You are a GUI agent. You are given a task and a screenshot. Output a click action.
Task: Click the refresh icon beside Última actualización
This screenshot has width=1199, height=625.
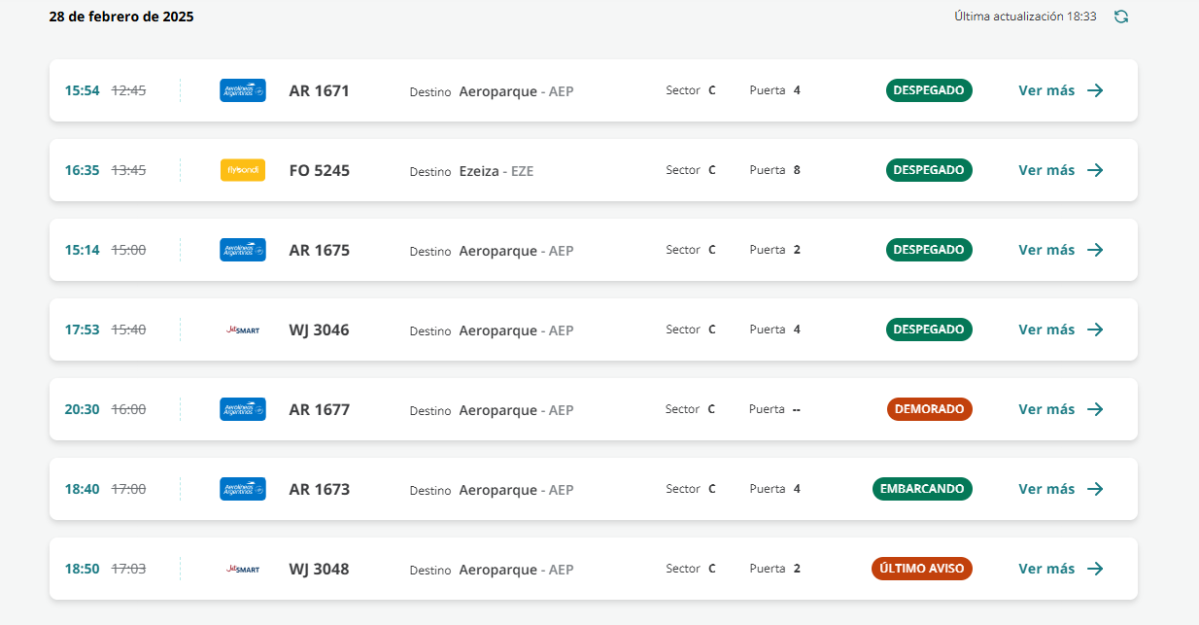[x=1121, y=17]
